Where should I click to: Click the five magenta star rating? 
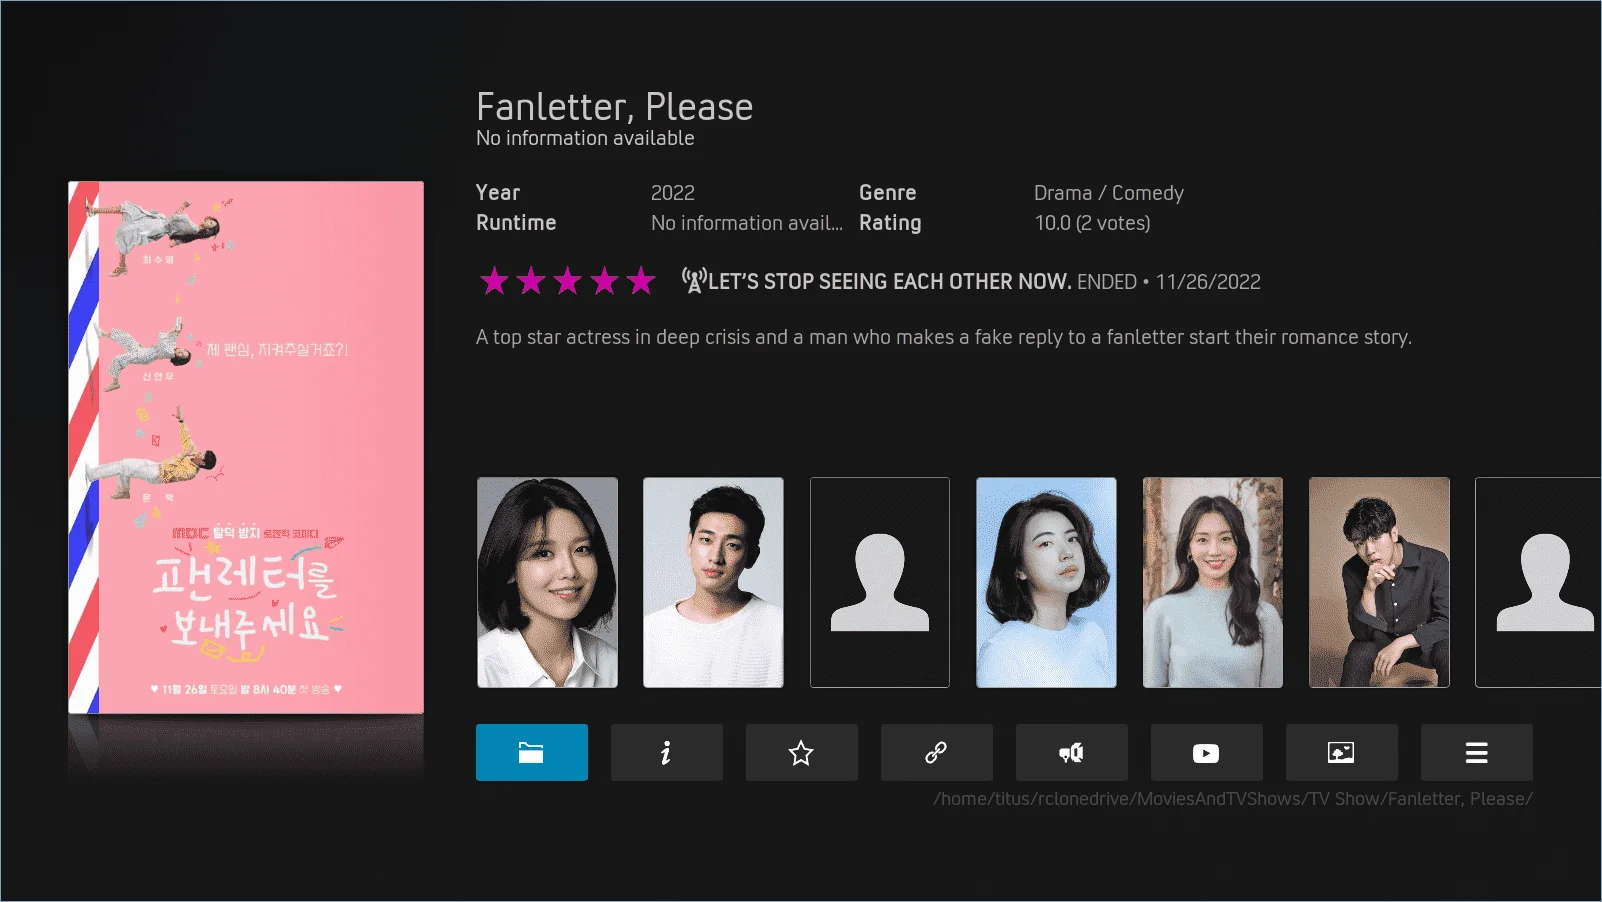567,281
